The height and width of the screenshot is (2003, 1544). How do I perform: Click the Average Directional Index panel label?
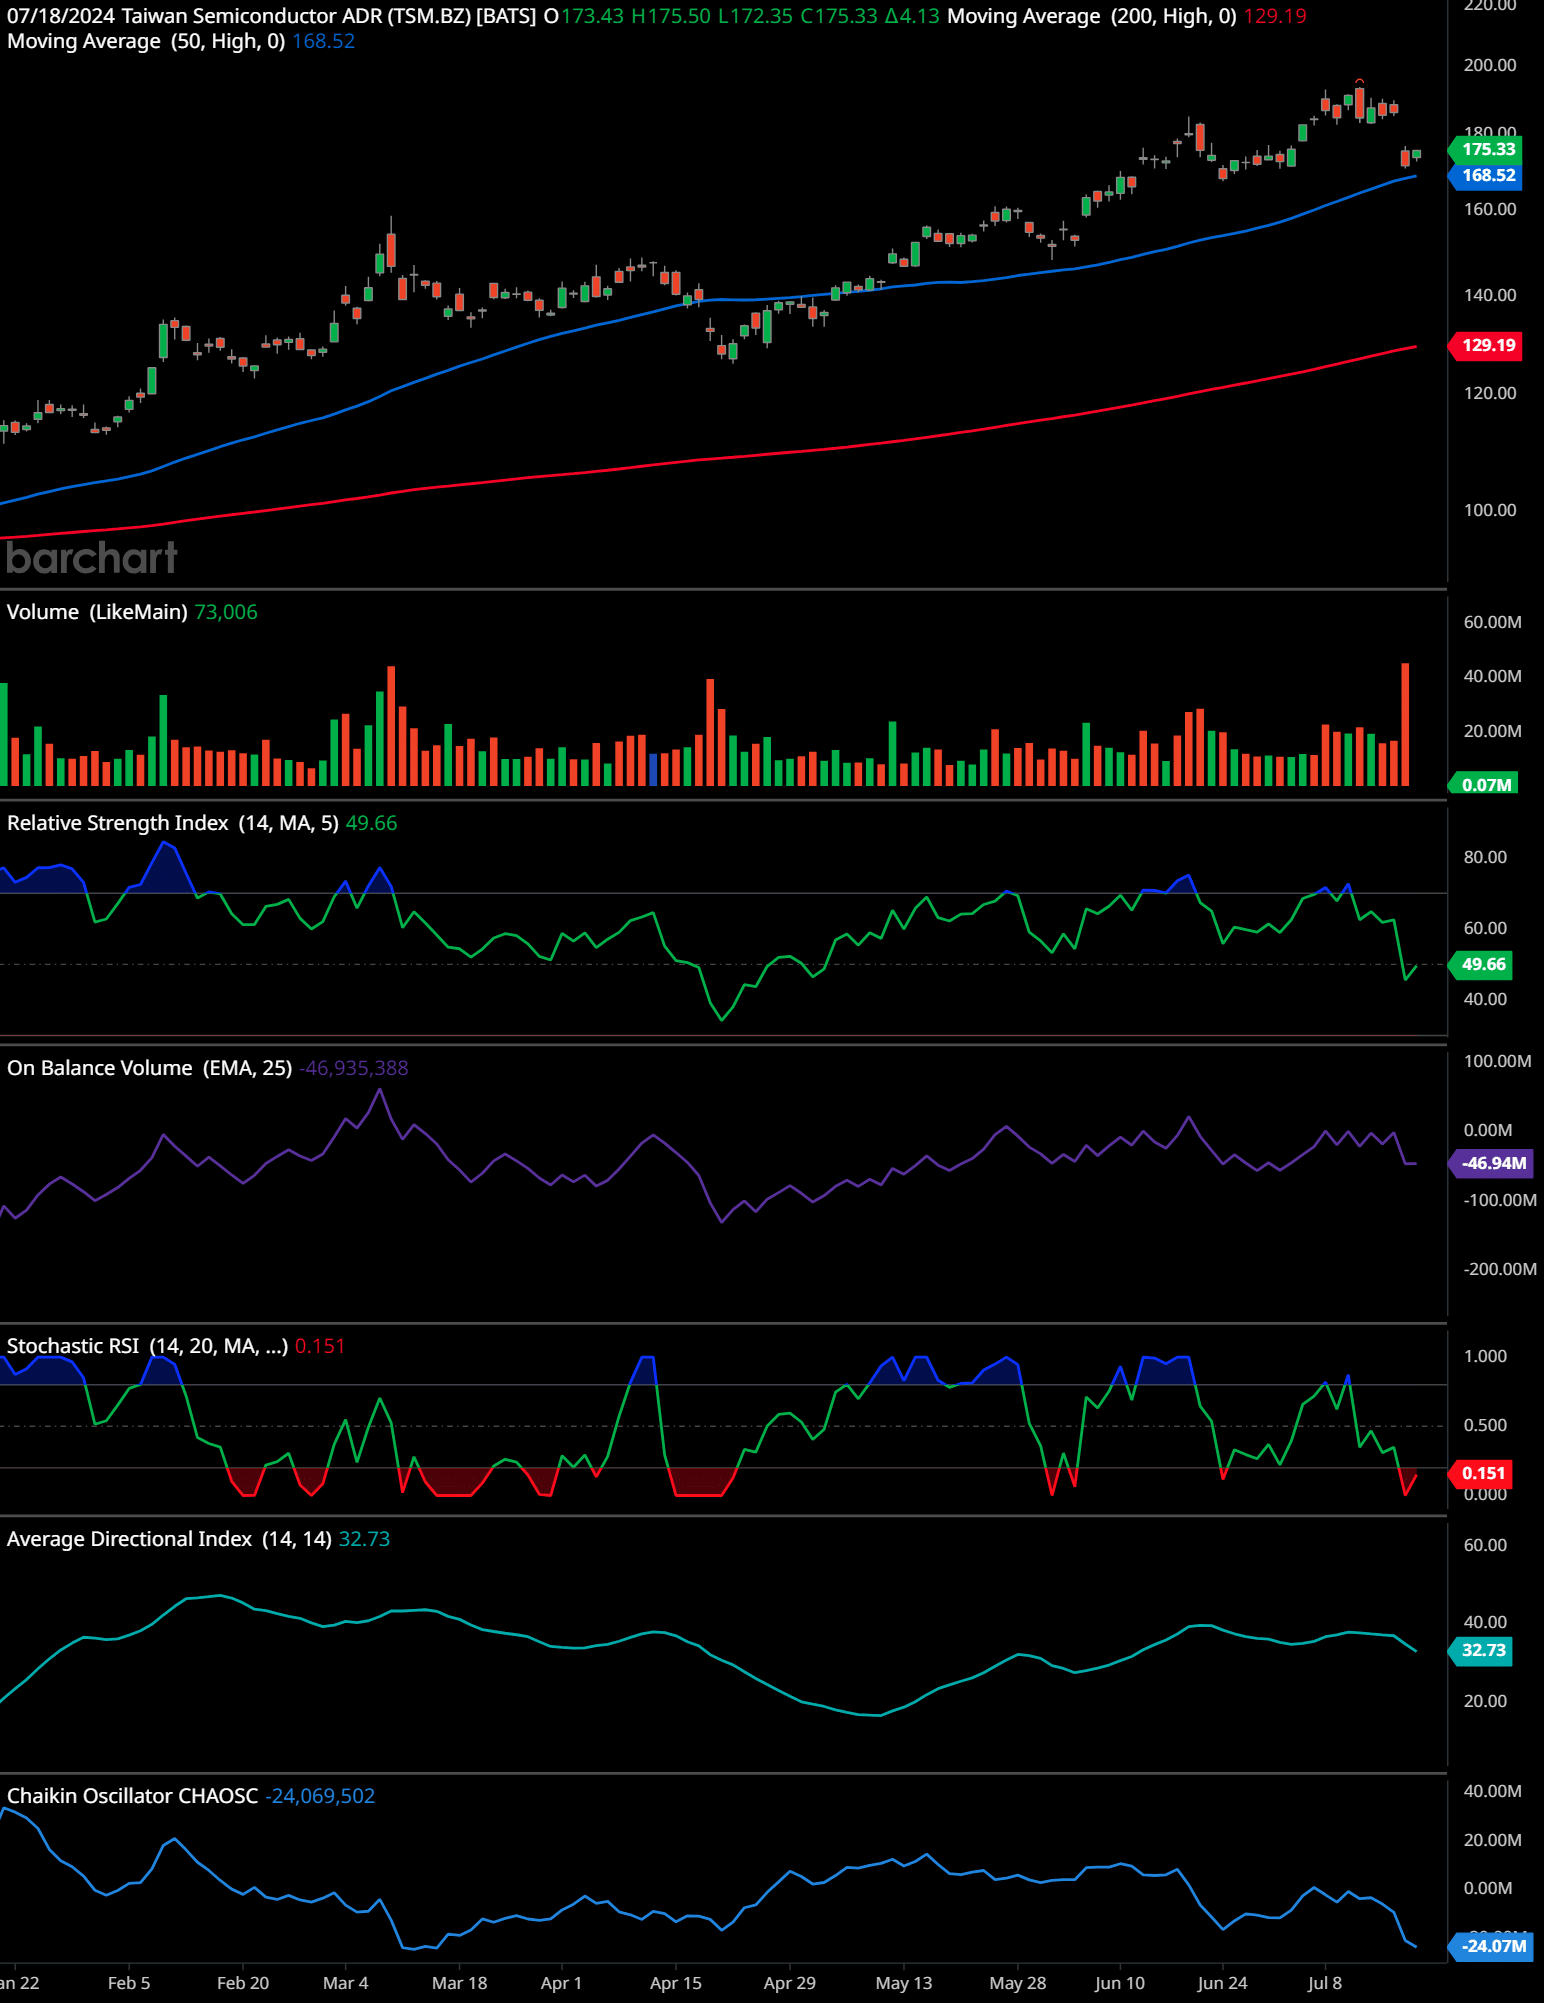point(169,1539)
